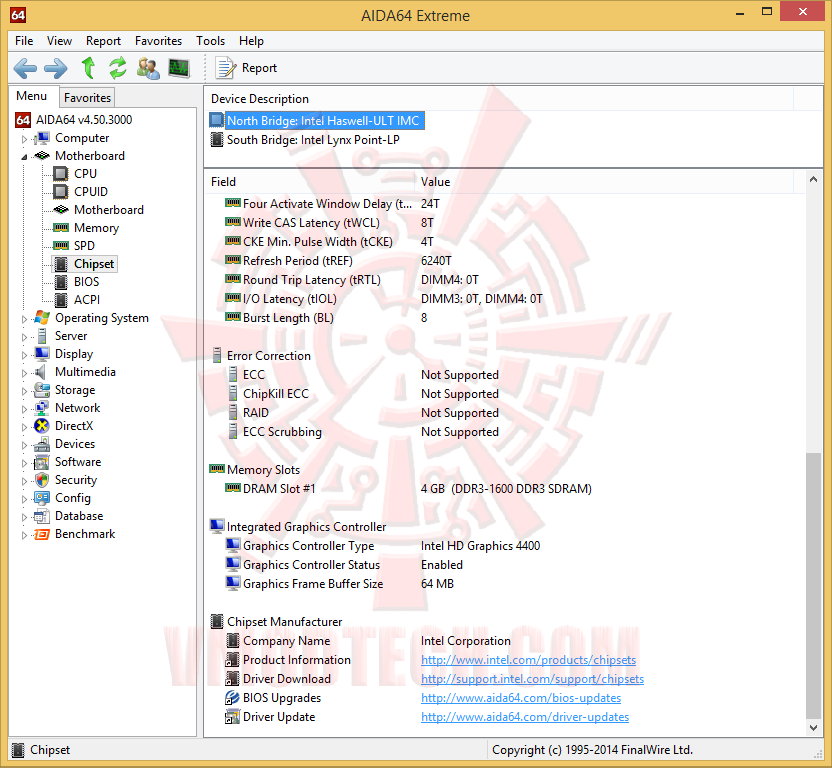Click the Database icon in tree
The image size is (832, 768).
(x=41, y=516)
